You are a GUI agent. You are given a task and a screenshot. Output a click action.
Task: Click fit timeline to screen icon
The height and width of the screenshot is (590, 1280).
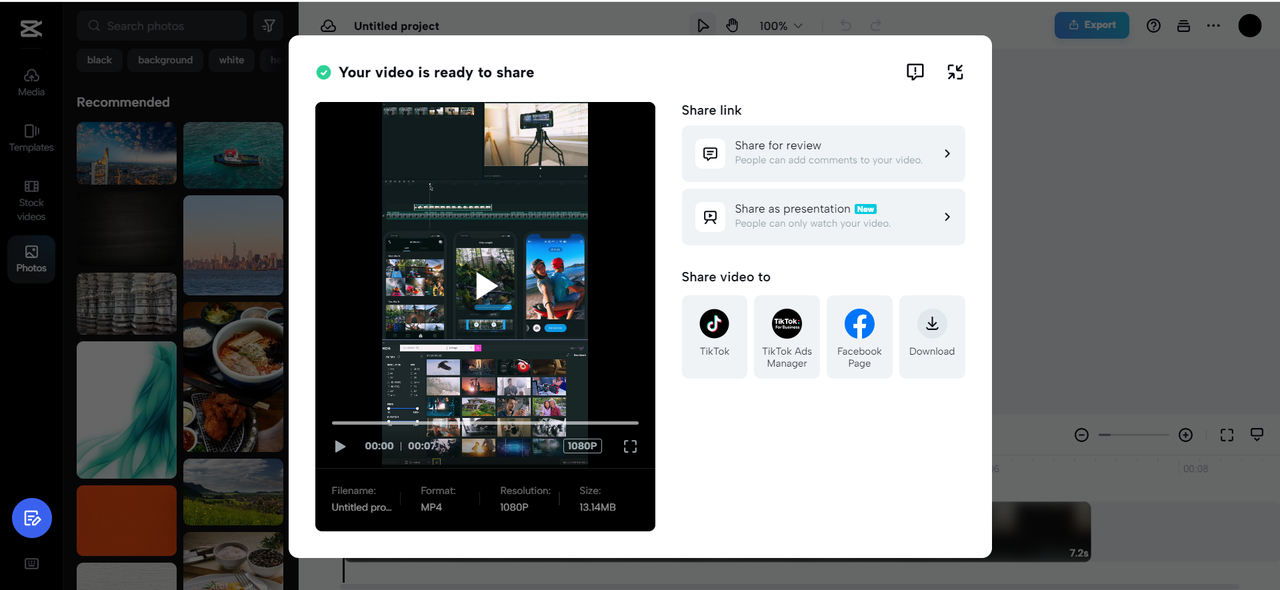pyautogui.click(x=1227, y=435)
